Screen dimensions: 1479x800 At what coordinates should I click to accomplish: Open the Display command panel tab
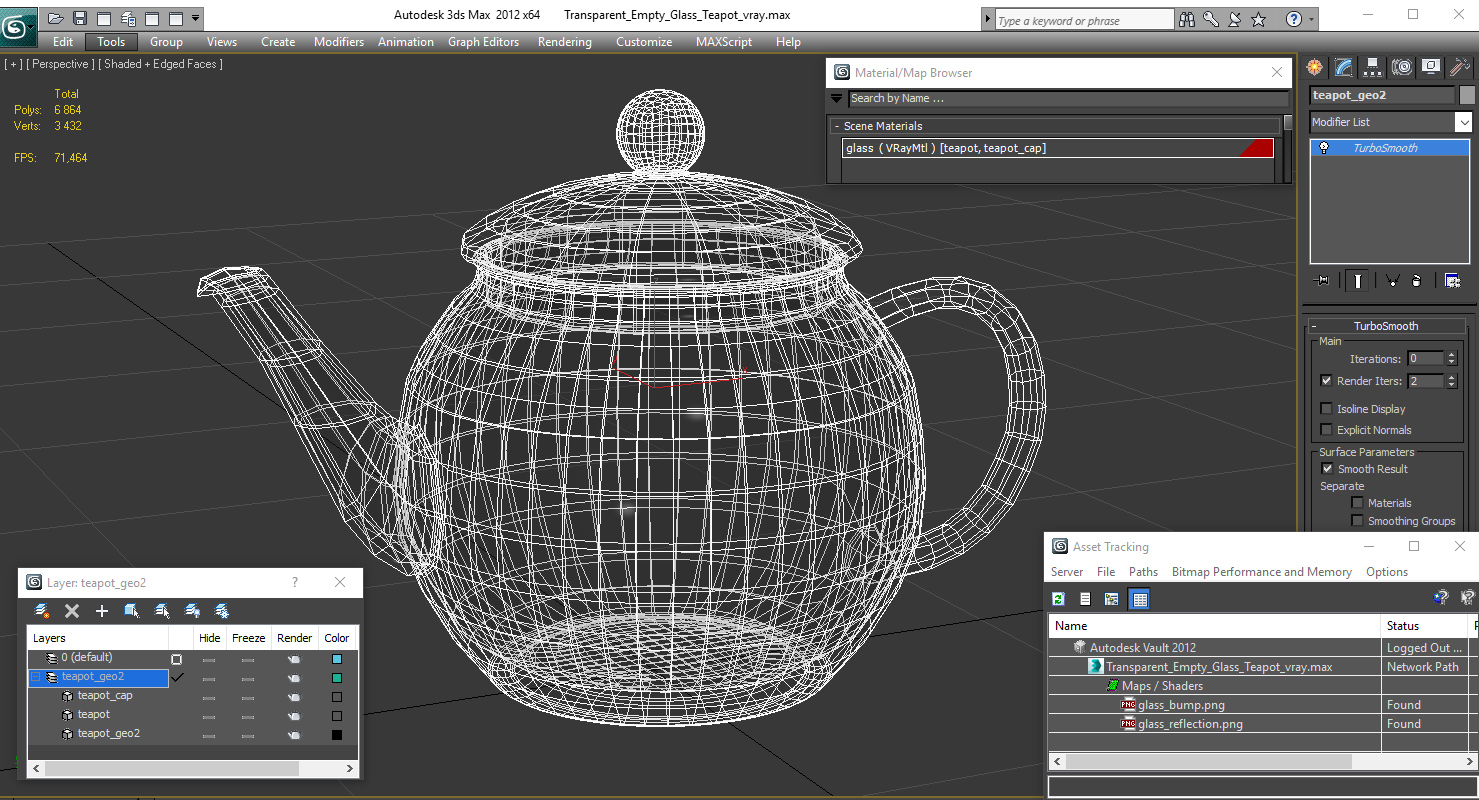click(x=1431, y=67)
